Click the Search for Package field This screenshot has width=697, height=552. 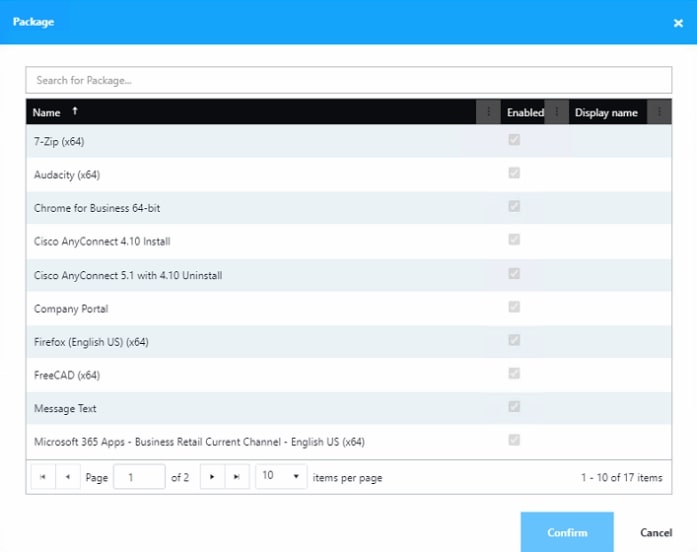348,80
